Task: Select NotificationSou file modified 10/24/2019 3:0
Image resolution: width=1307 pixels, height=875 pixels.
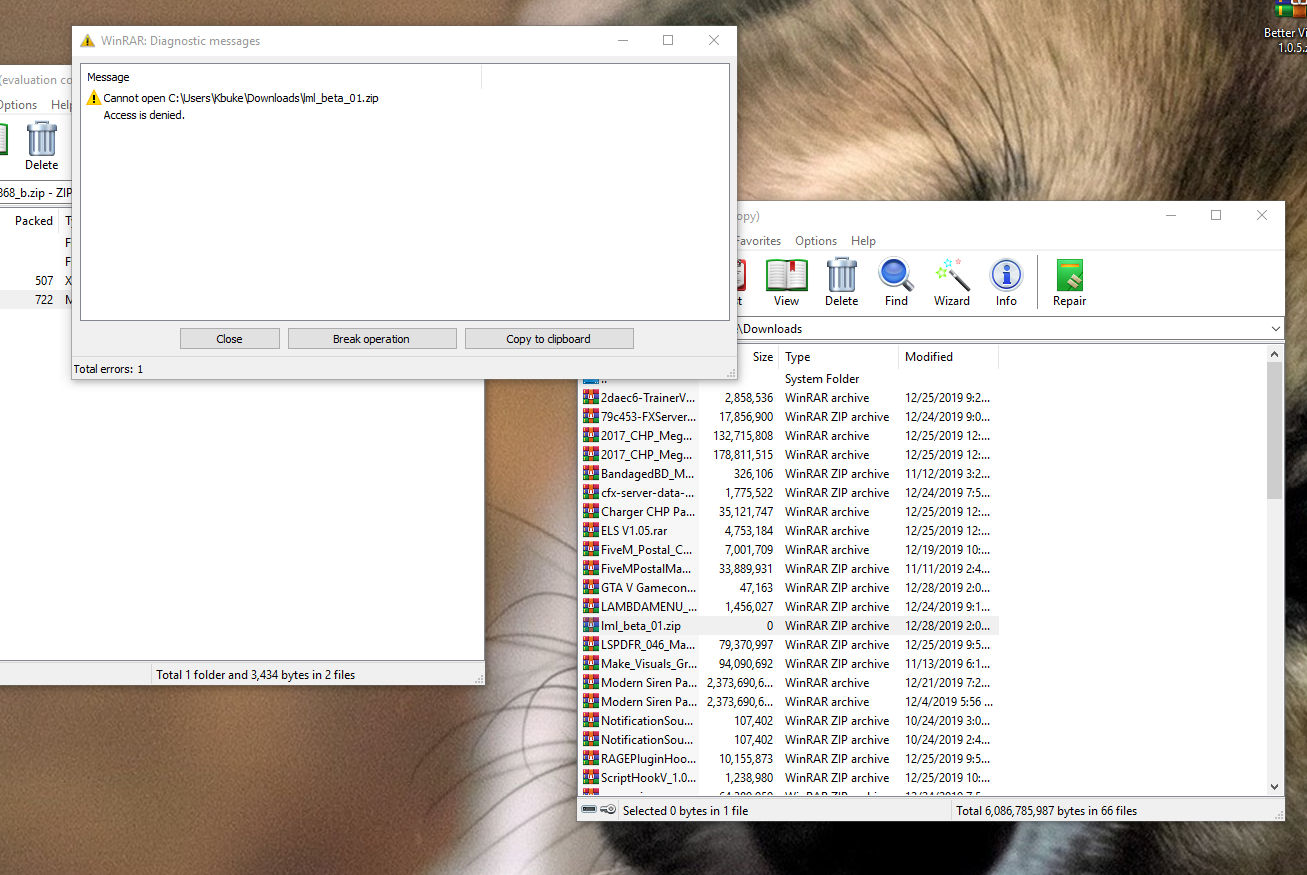Action: point(647,721)
